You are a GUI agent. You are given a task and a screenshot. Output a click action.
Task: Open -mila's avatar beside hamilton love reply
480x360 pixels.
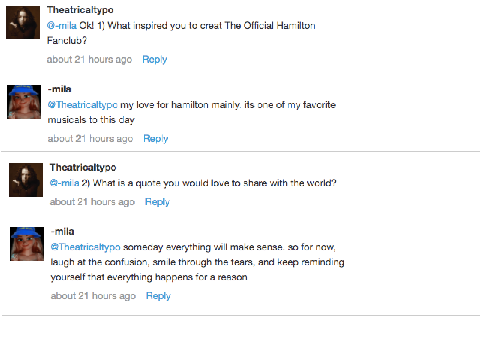24,102
